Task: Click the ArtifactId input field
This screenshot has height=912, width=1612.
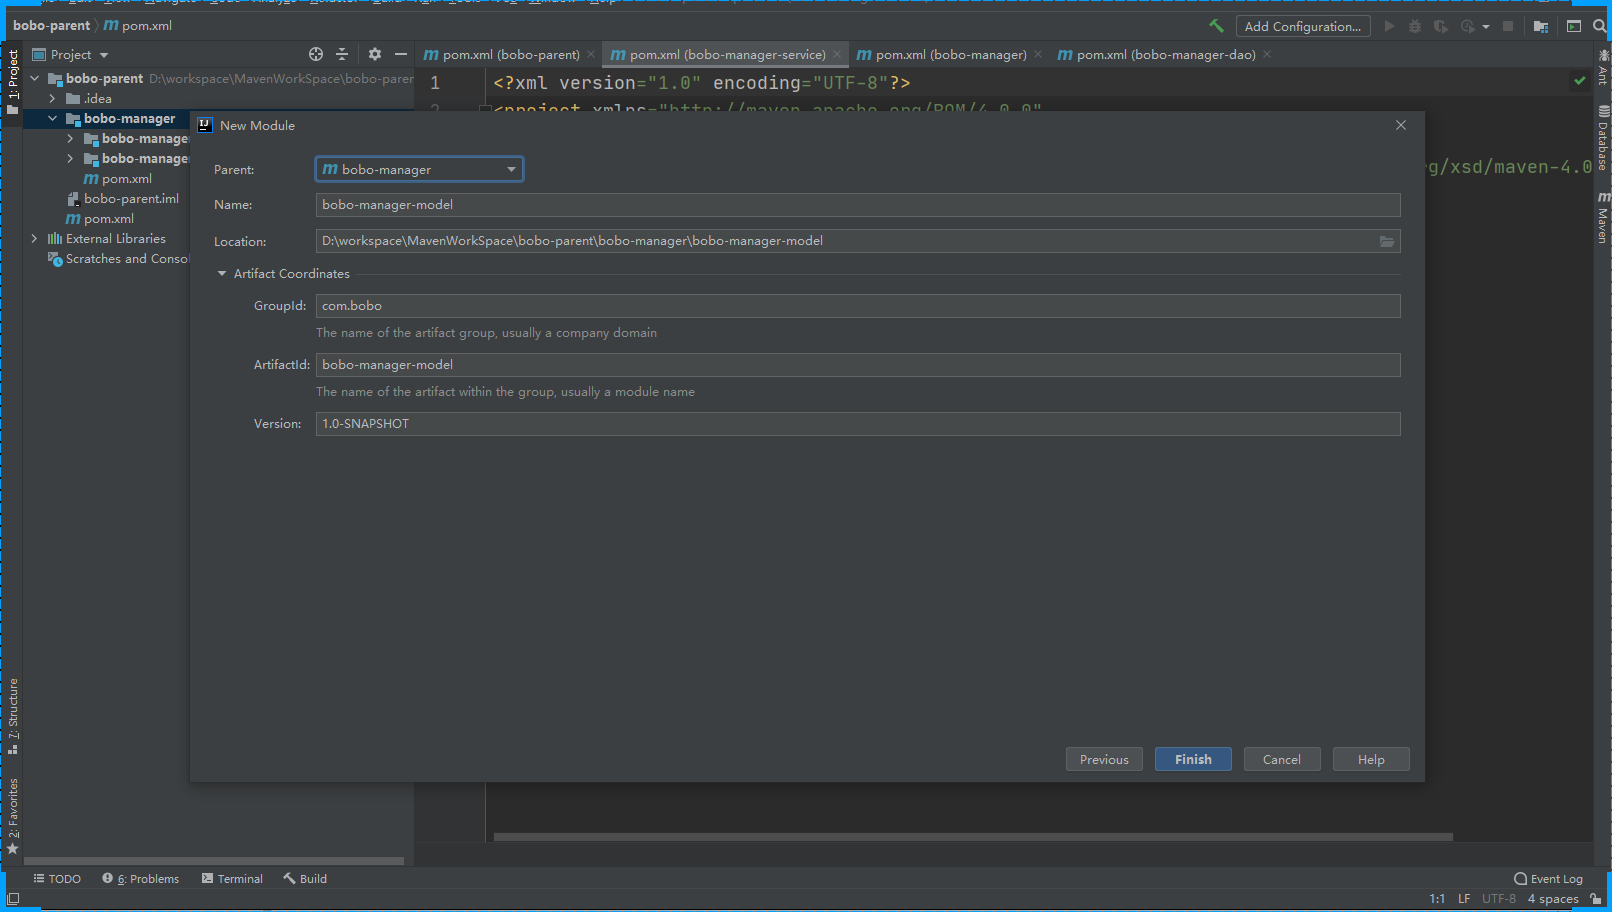Action: click(x=858, y=365)
